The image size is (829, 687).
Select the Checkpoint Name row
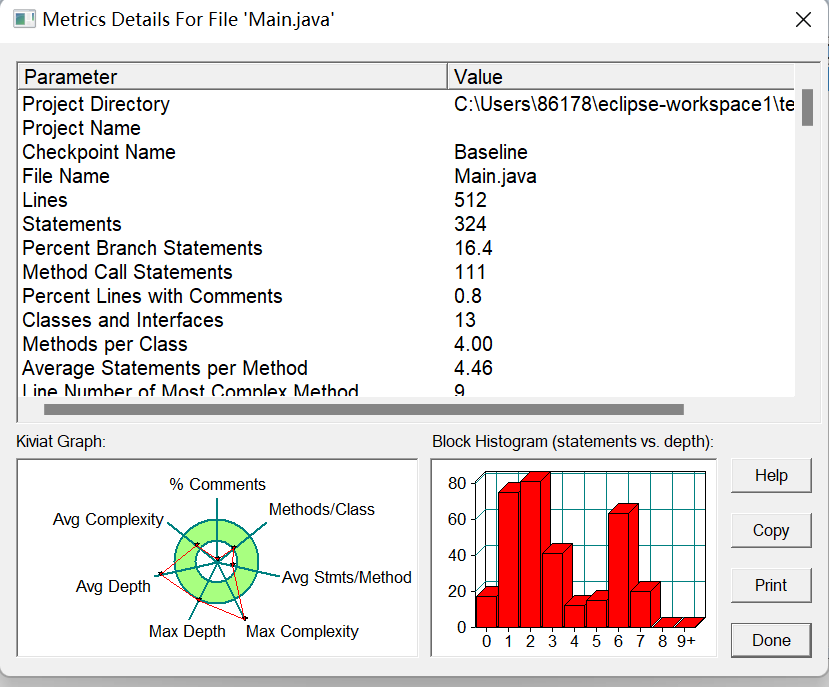tap(407, 152)
